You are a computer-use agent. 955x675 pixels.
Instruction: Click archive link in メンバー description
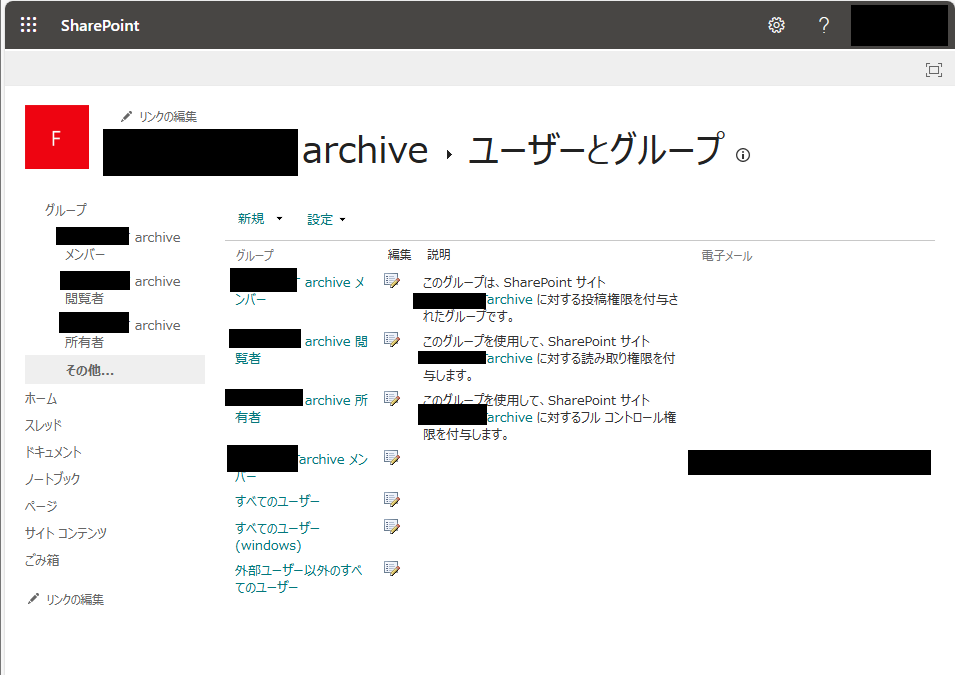[x=510, y=299]
